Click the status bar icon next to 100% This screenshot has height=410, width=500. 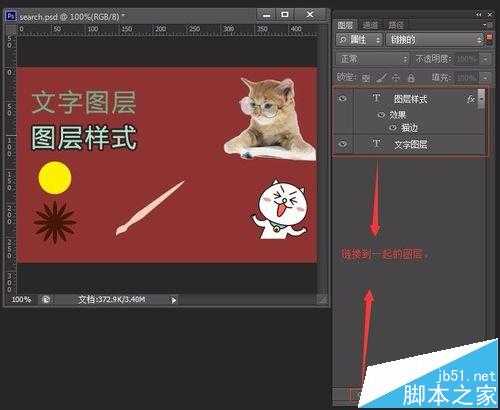(x=46, y=299)
